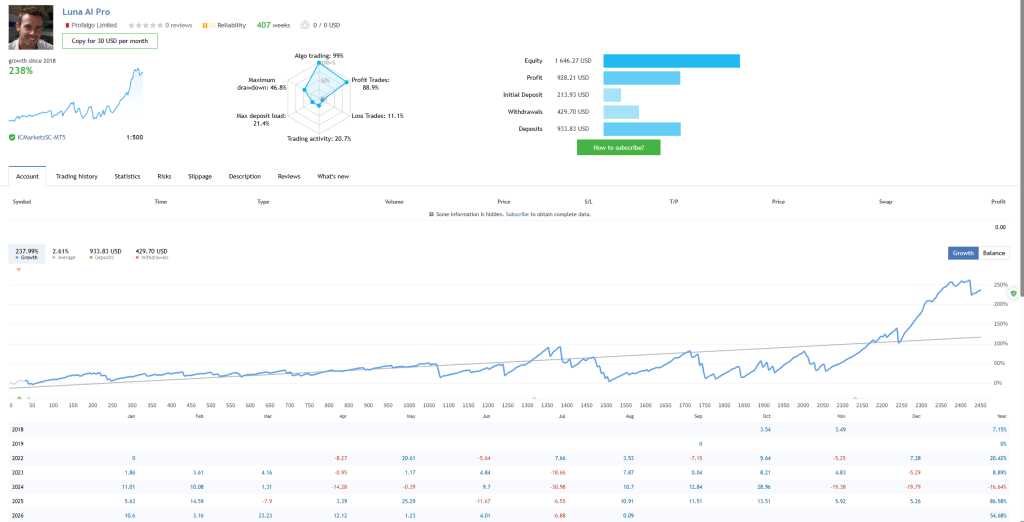
Task: Click the '-16.64%' yearly total for 2024
Action: click(997, 487)
